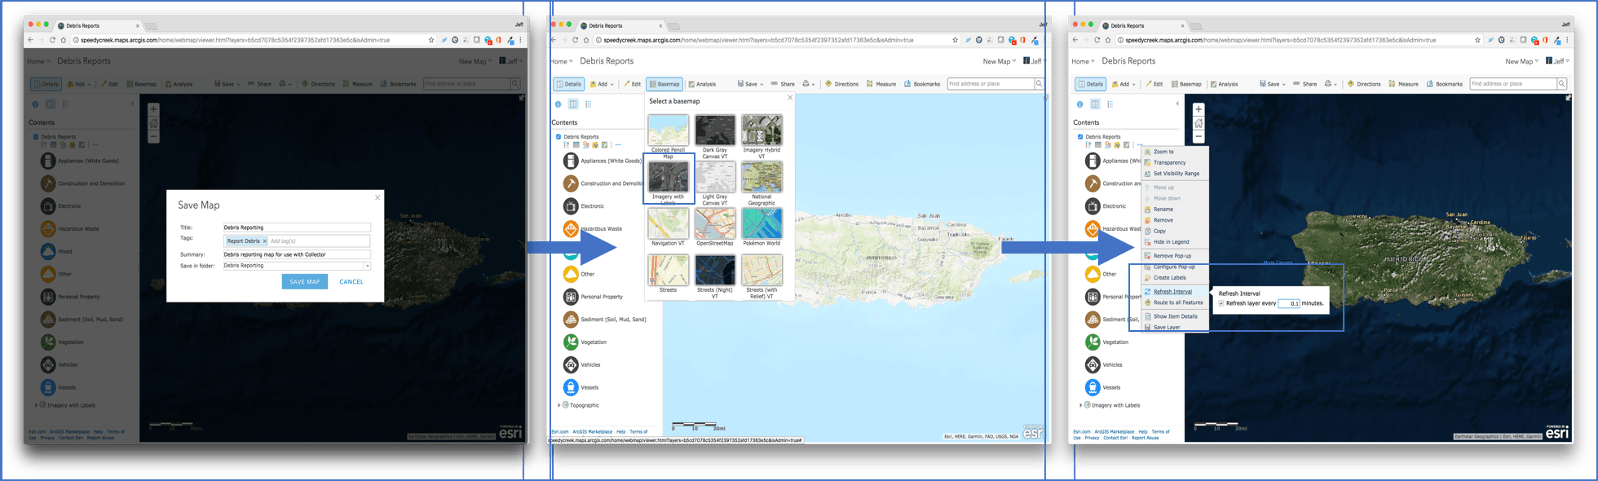Click the Appliances (White Goods) icon in the middle window
The height and width of the screenshot is (481, 1598).
(x=570, y=161)
